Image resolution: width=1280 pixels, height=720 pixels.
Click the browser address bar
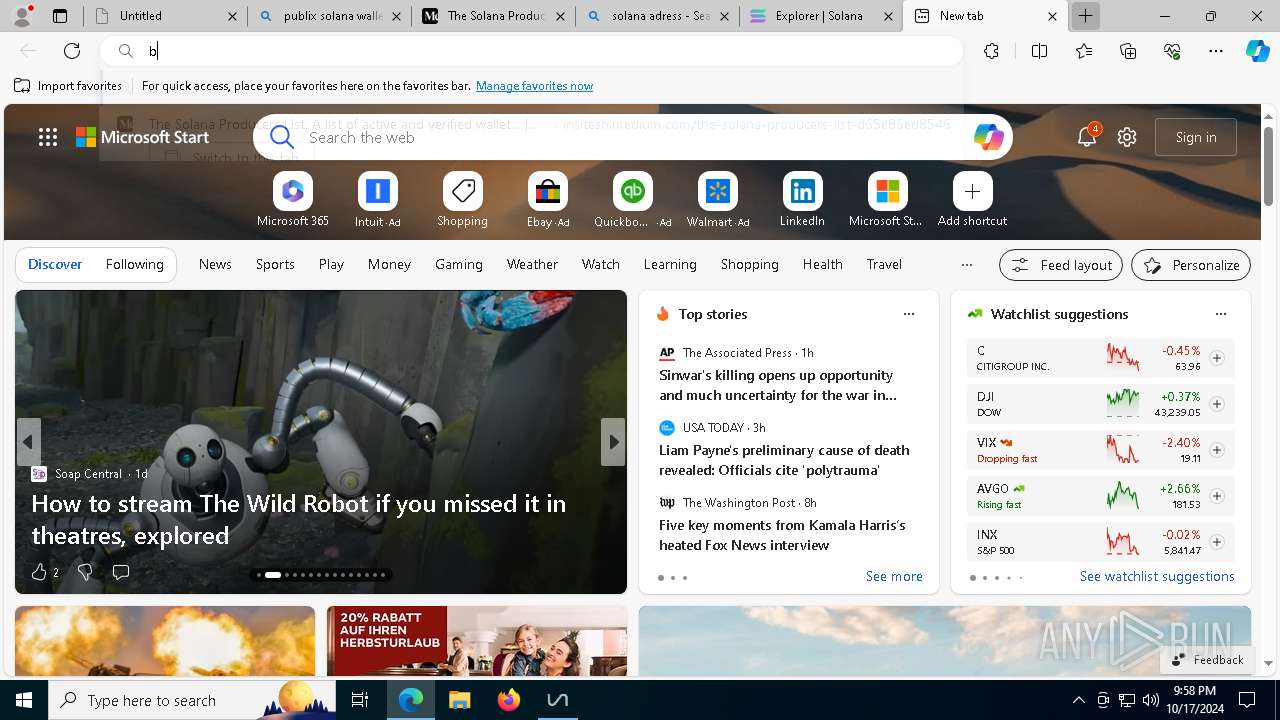531,51
